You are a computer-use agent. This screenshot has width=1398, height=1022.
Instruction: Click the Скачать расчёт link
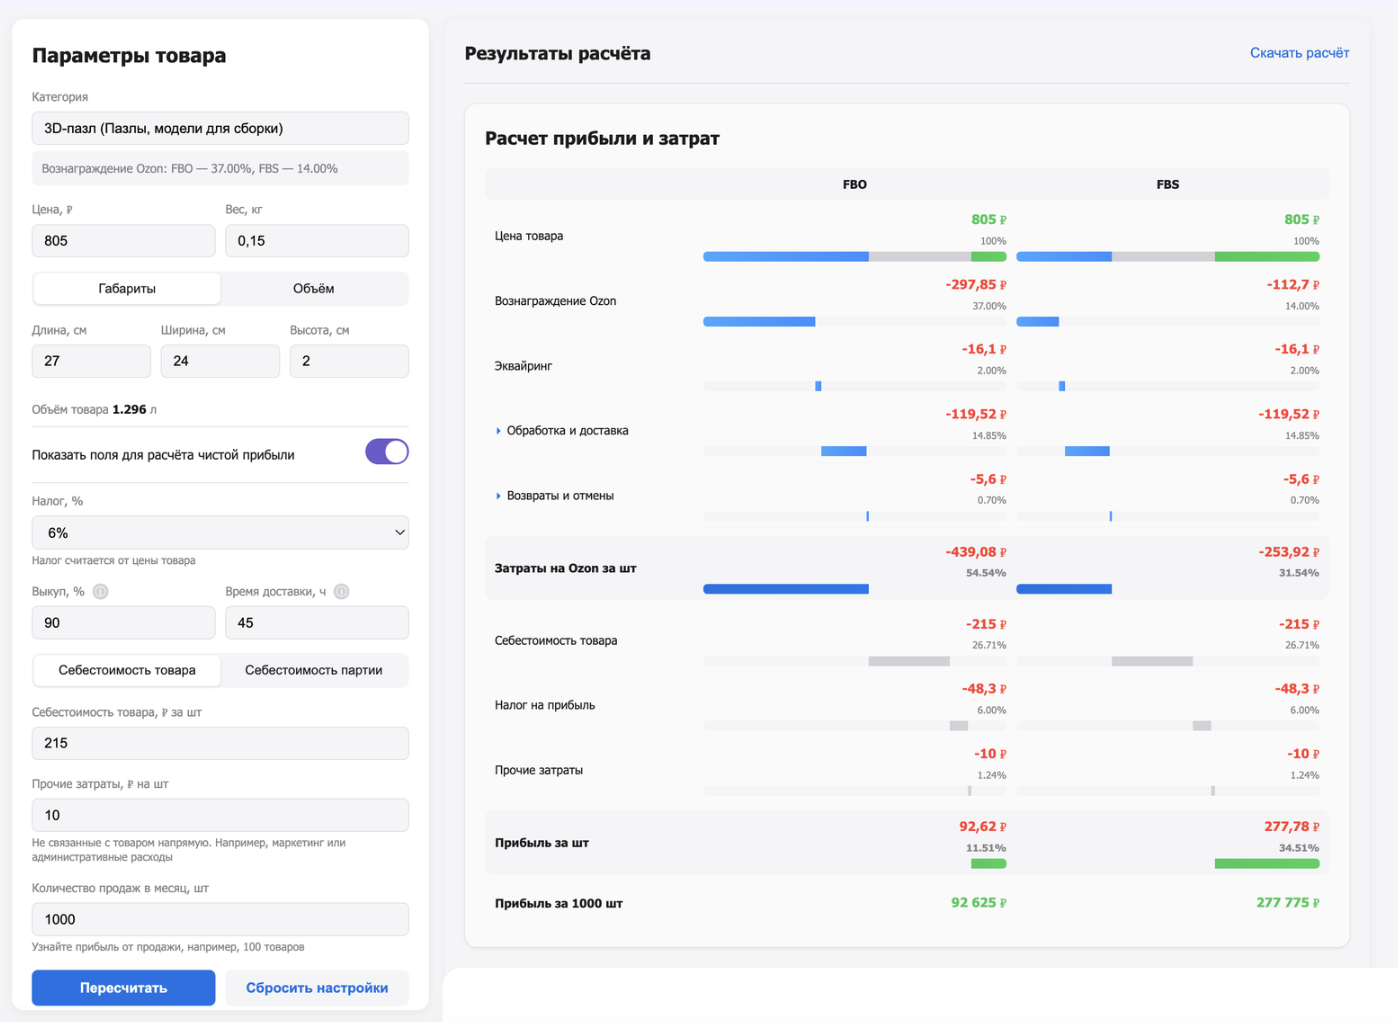(x=1299, y=53)
